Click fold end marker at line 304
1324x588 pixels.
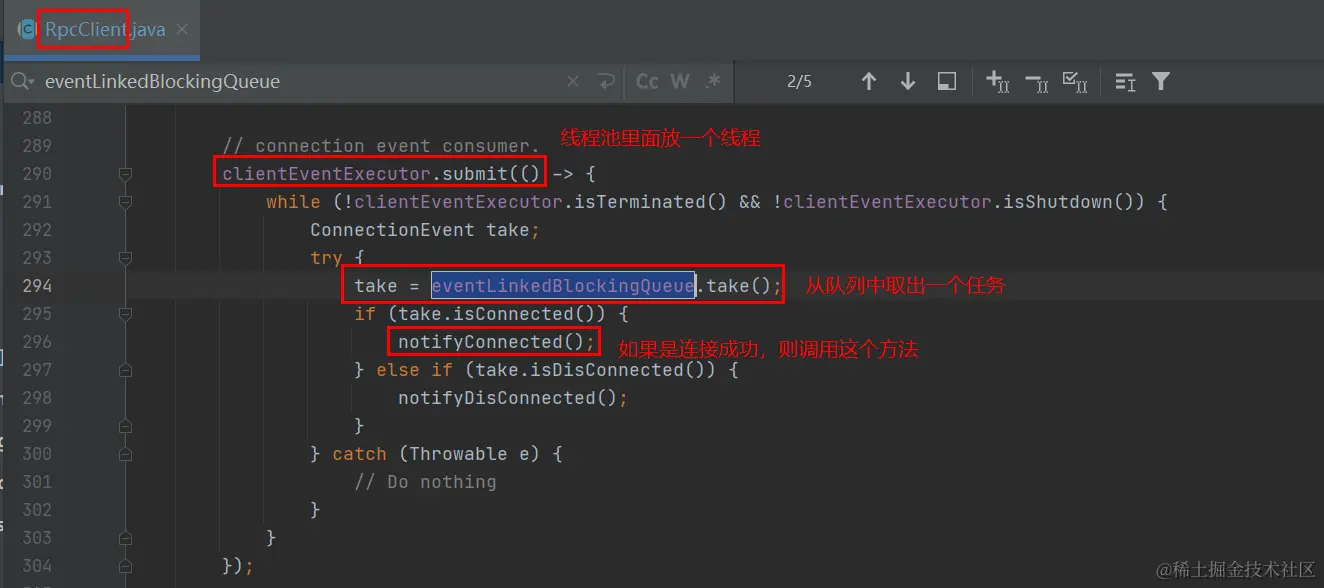coord(126,566)
